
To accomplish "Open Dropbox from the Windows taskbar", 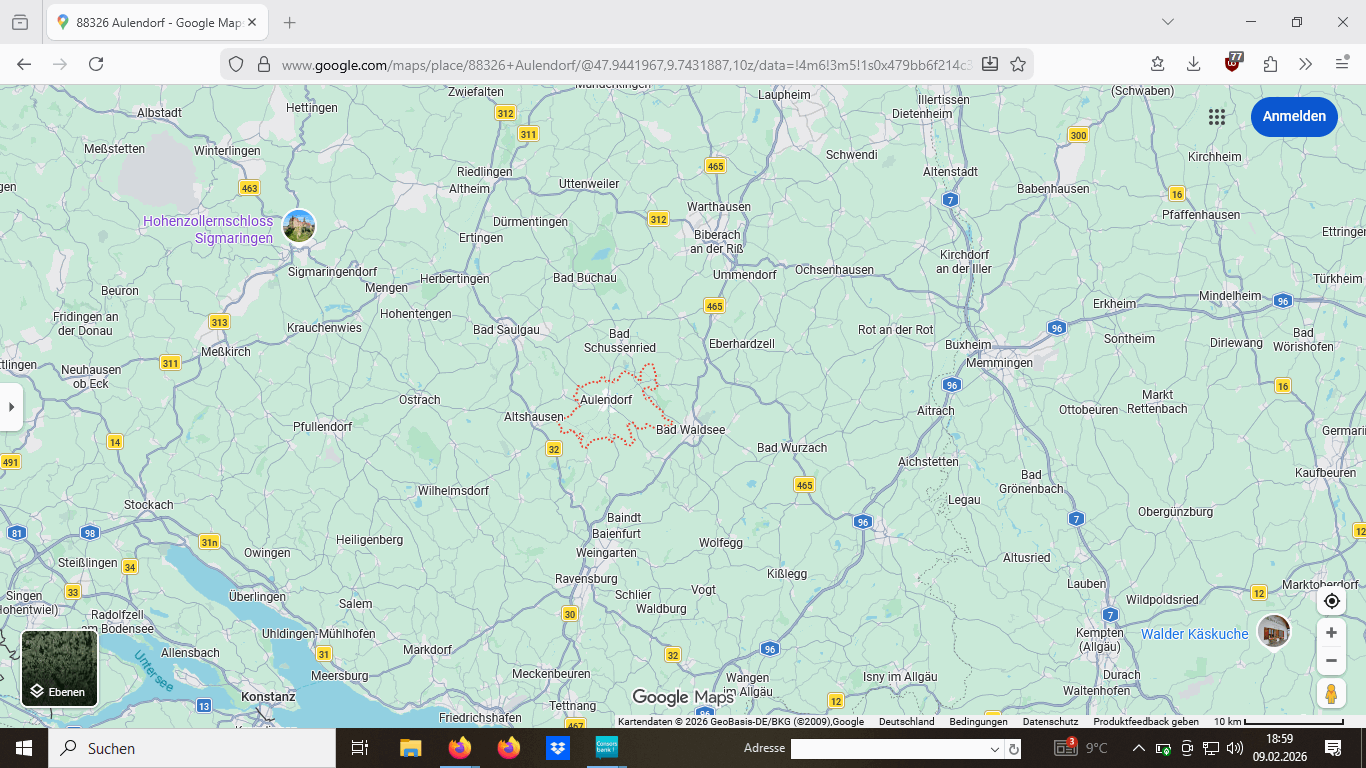I will click(558, 748).
